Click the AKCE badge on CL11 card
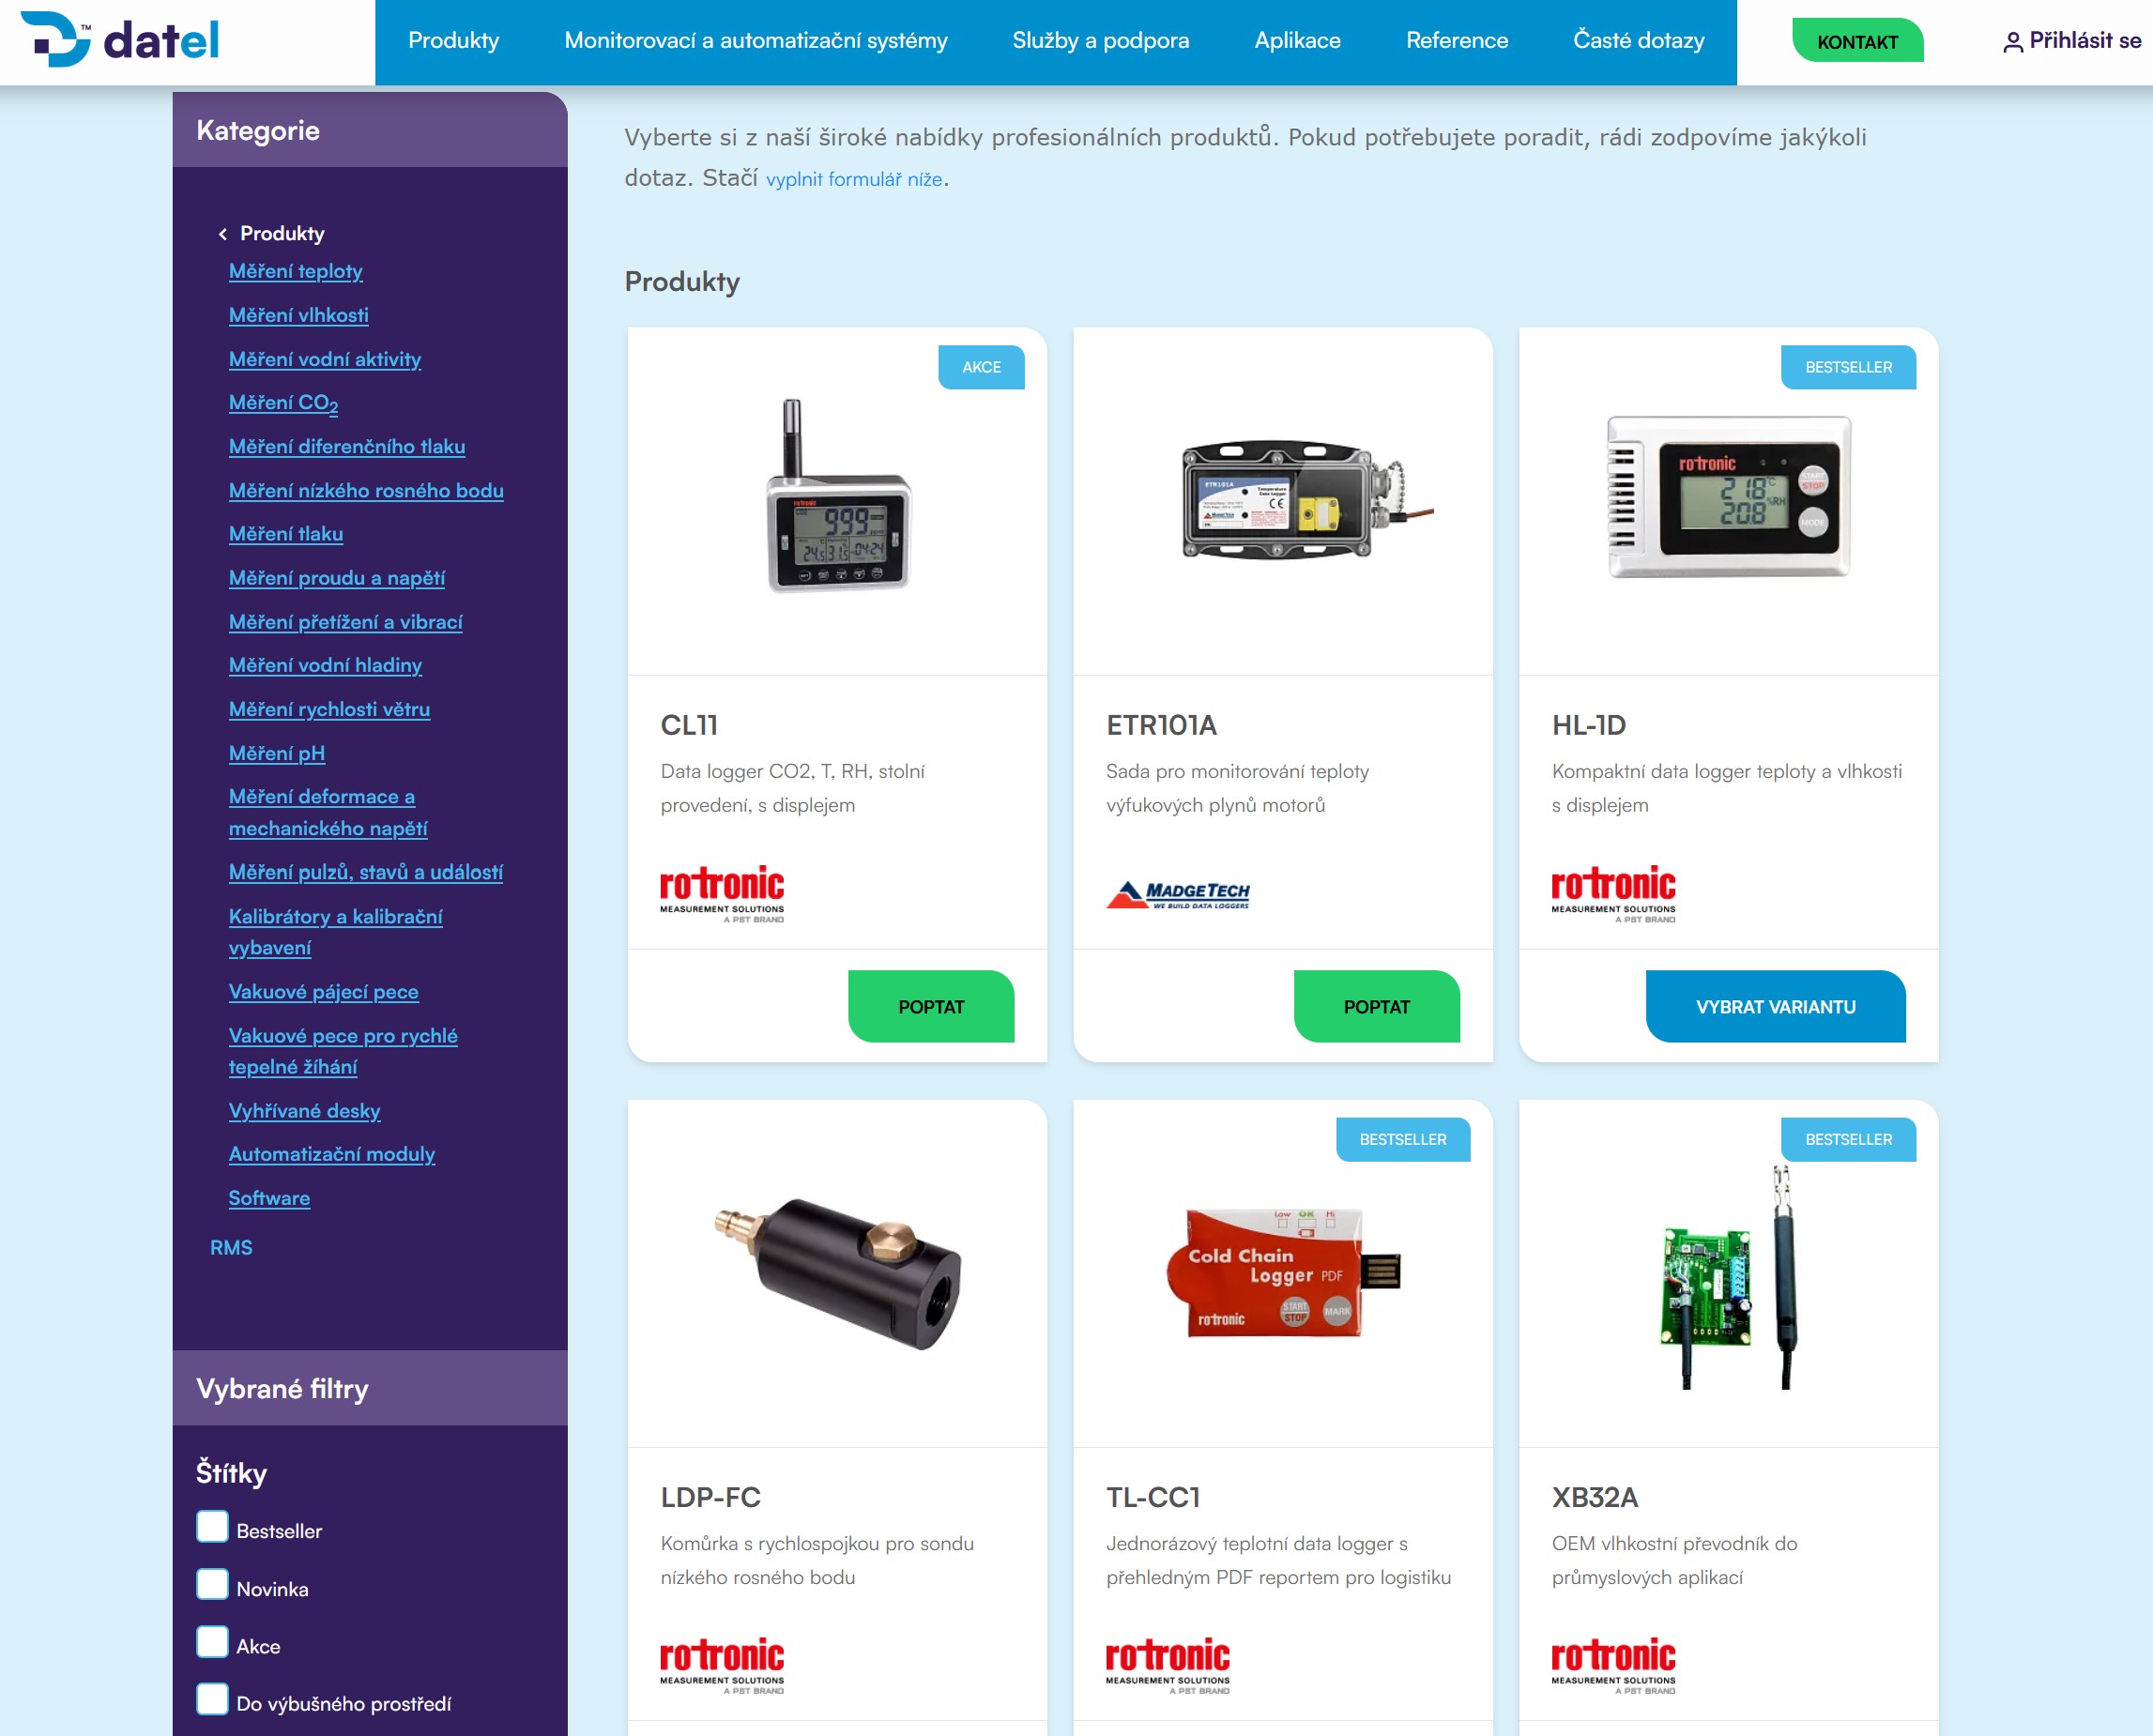 [980, 367]
